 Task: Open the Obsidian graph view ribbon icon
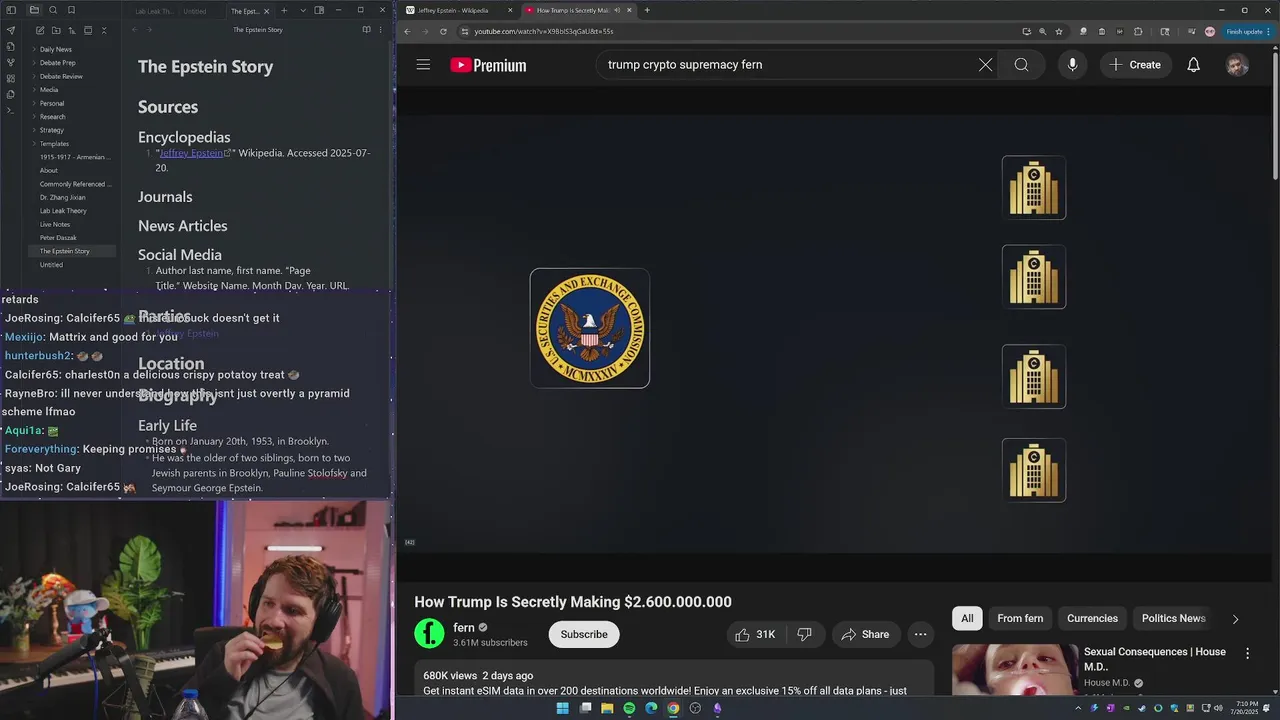[x=11, y=62]
